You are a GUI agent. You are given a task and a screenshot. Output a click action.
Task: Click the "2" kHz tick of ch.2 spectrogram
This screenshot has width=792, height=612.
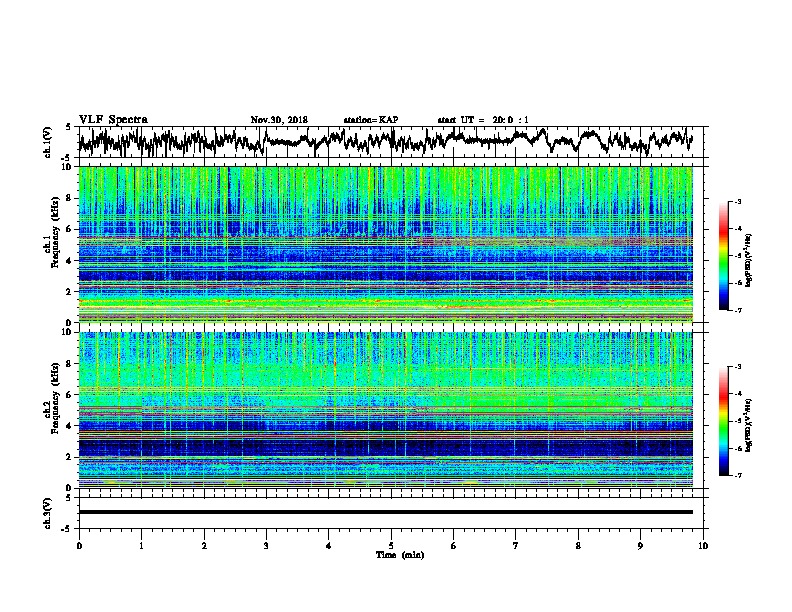(x=71, y=457)
